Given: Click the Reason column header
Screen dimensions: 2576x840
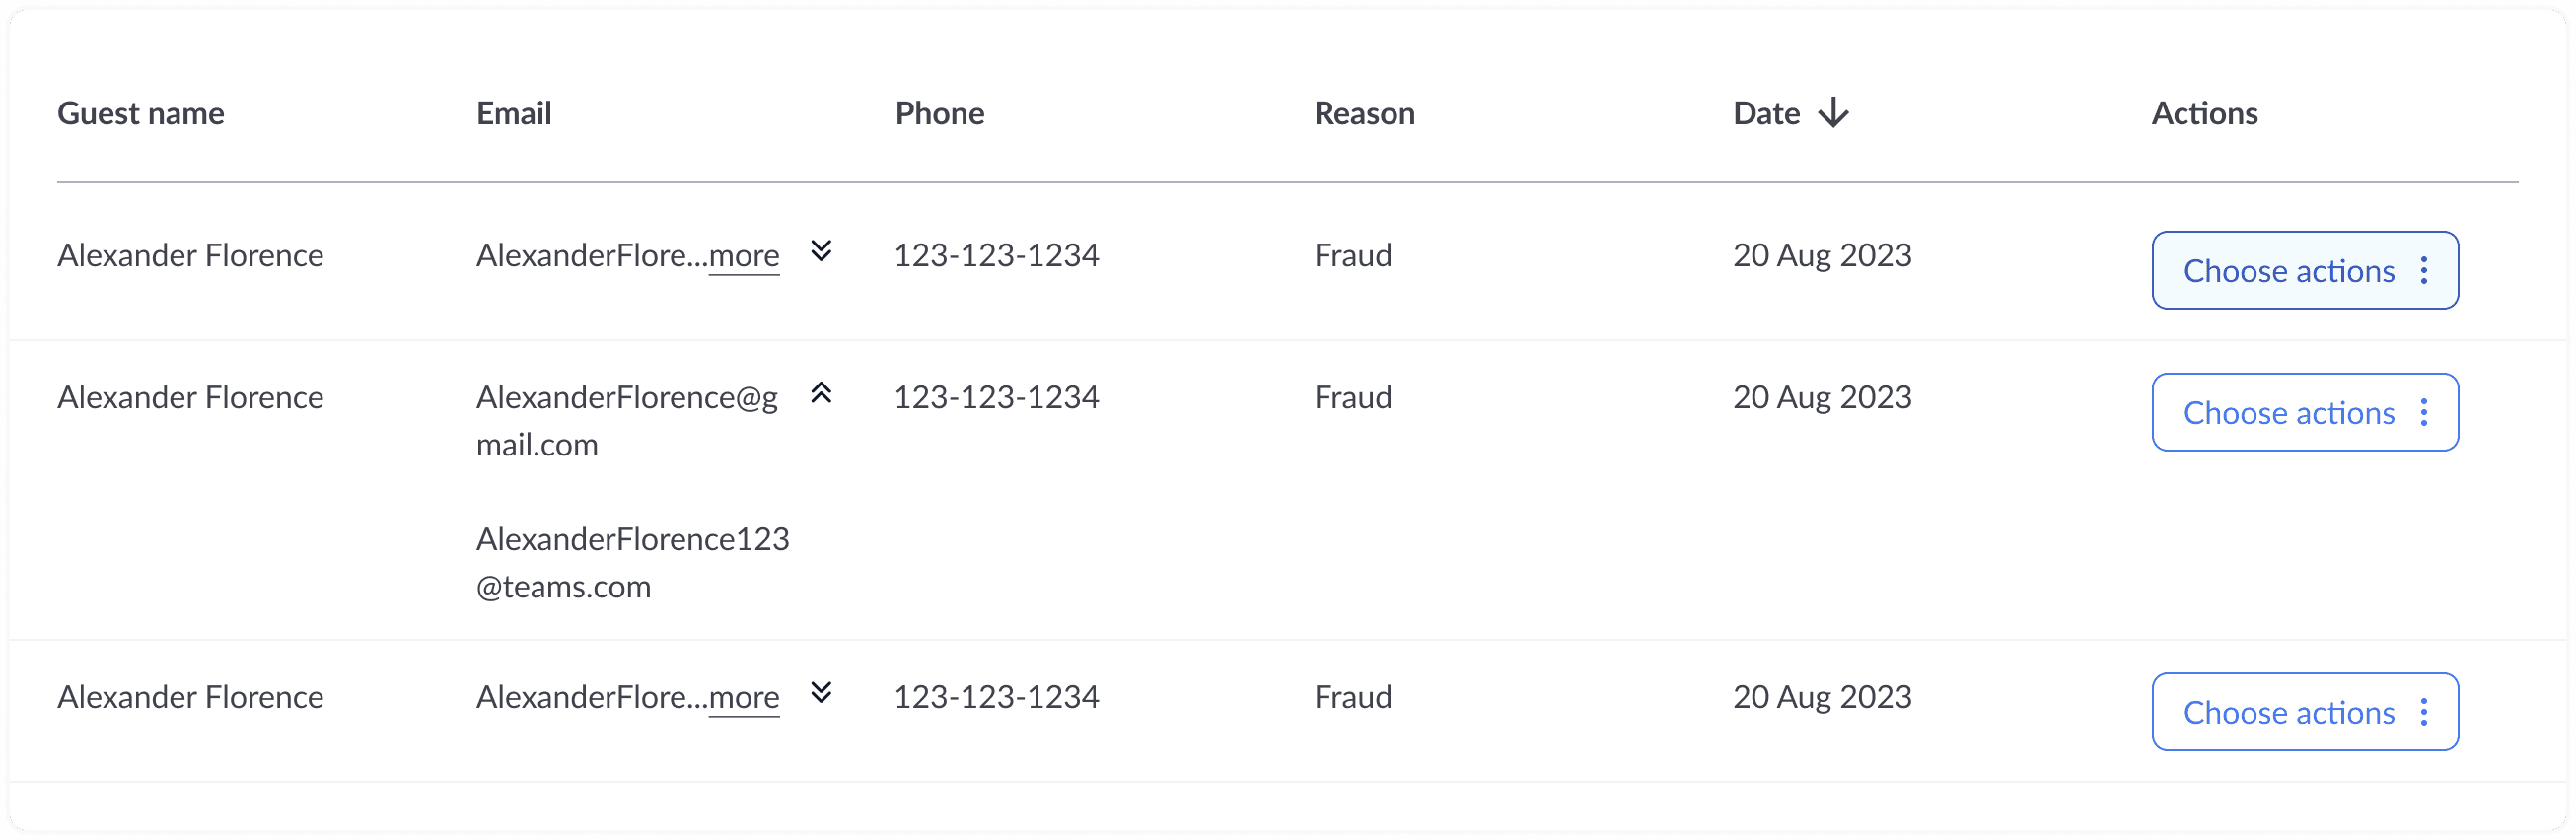Looking at the screenshot, I should [1364, 113].
